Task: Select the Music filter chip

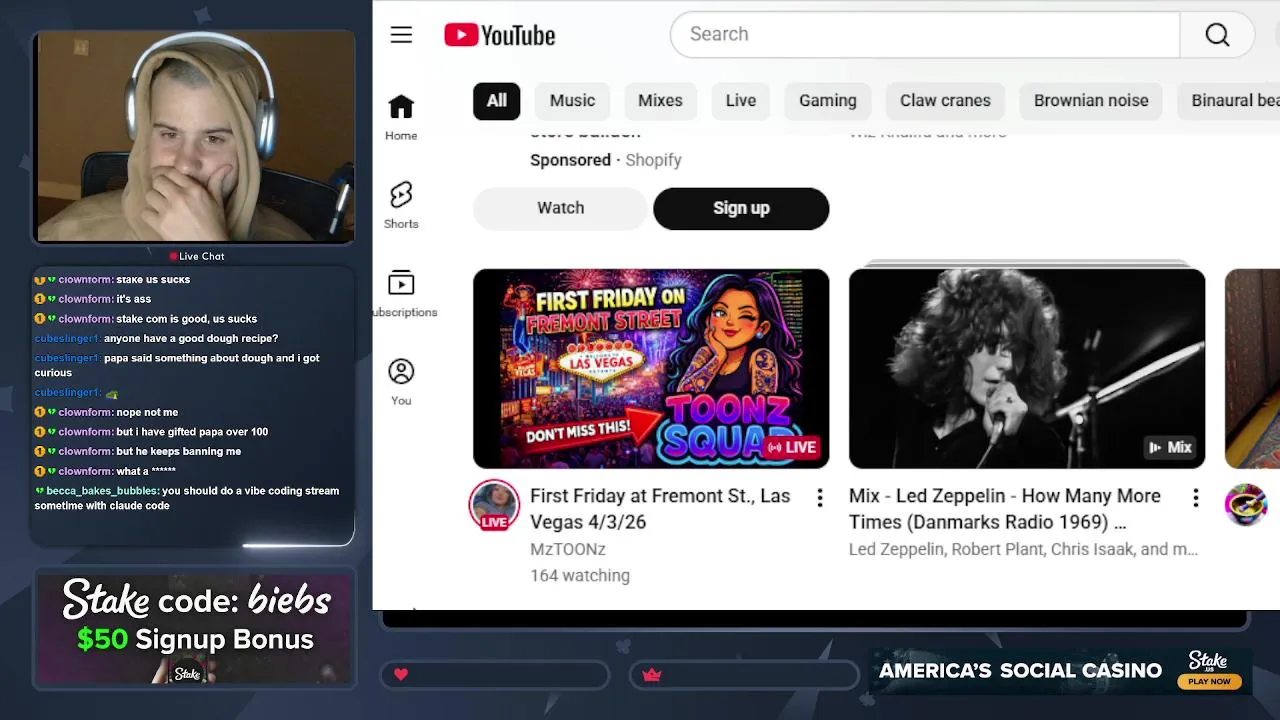Action: (572, 100)
